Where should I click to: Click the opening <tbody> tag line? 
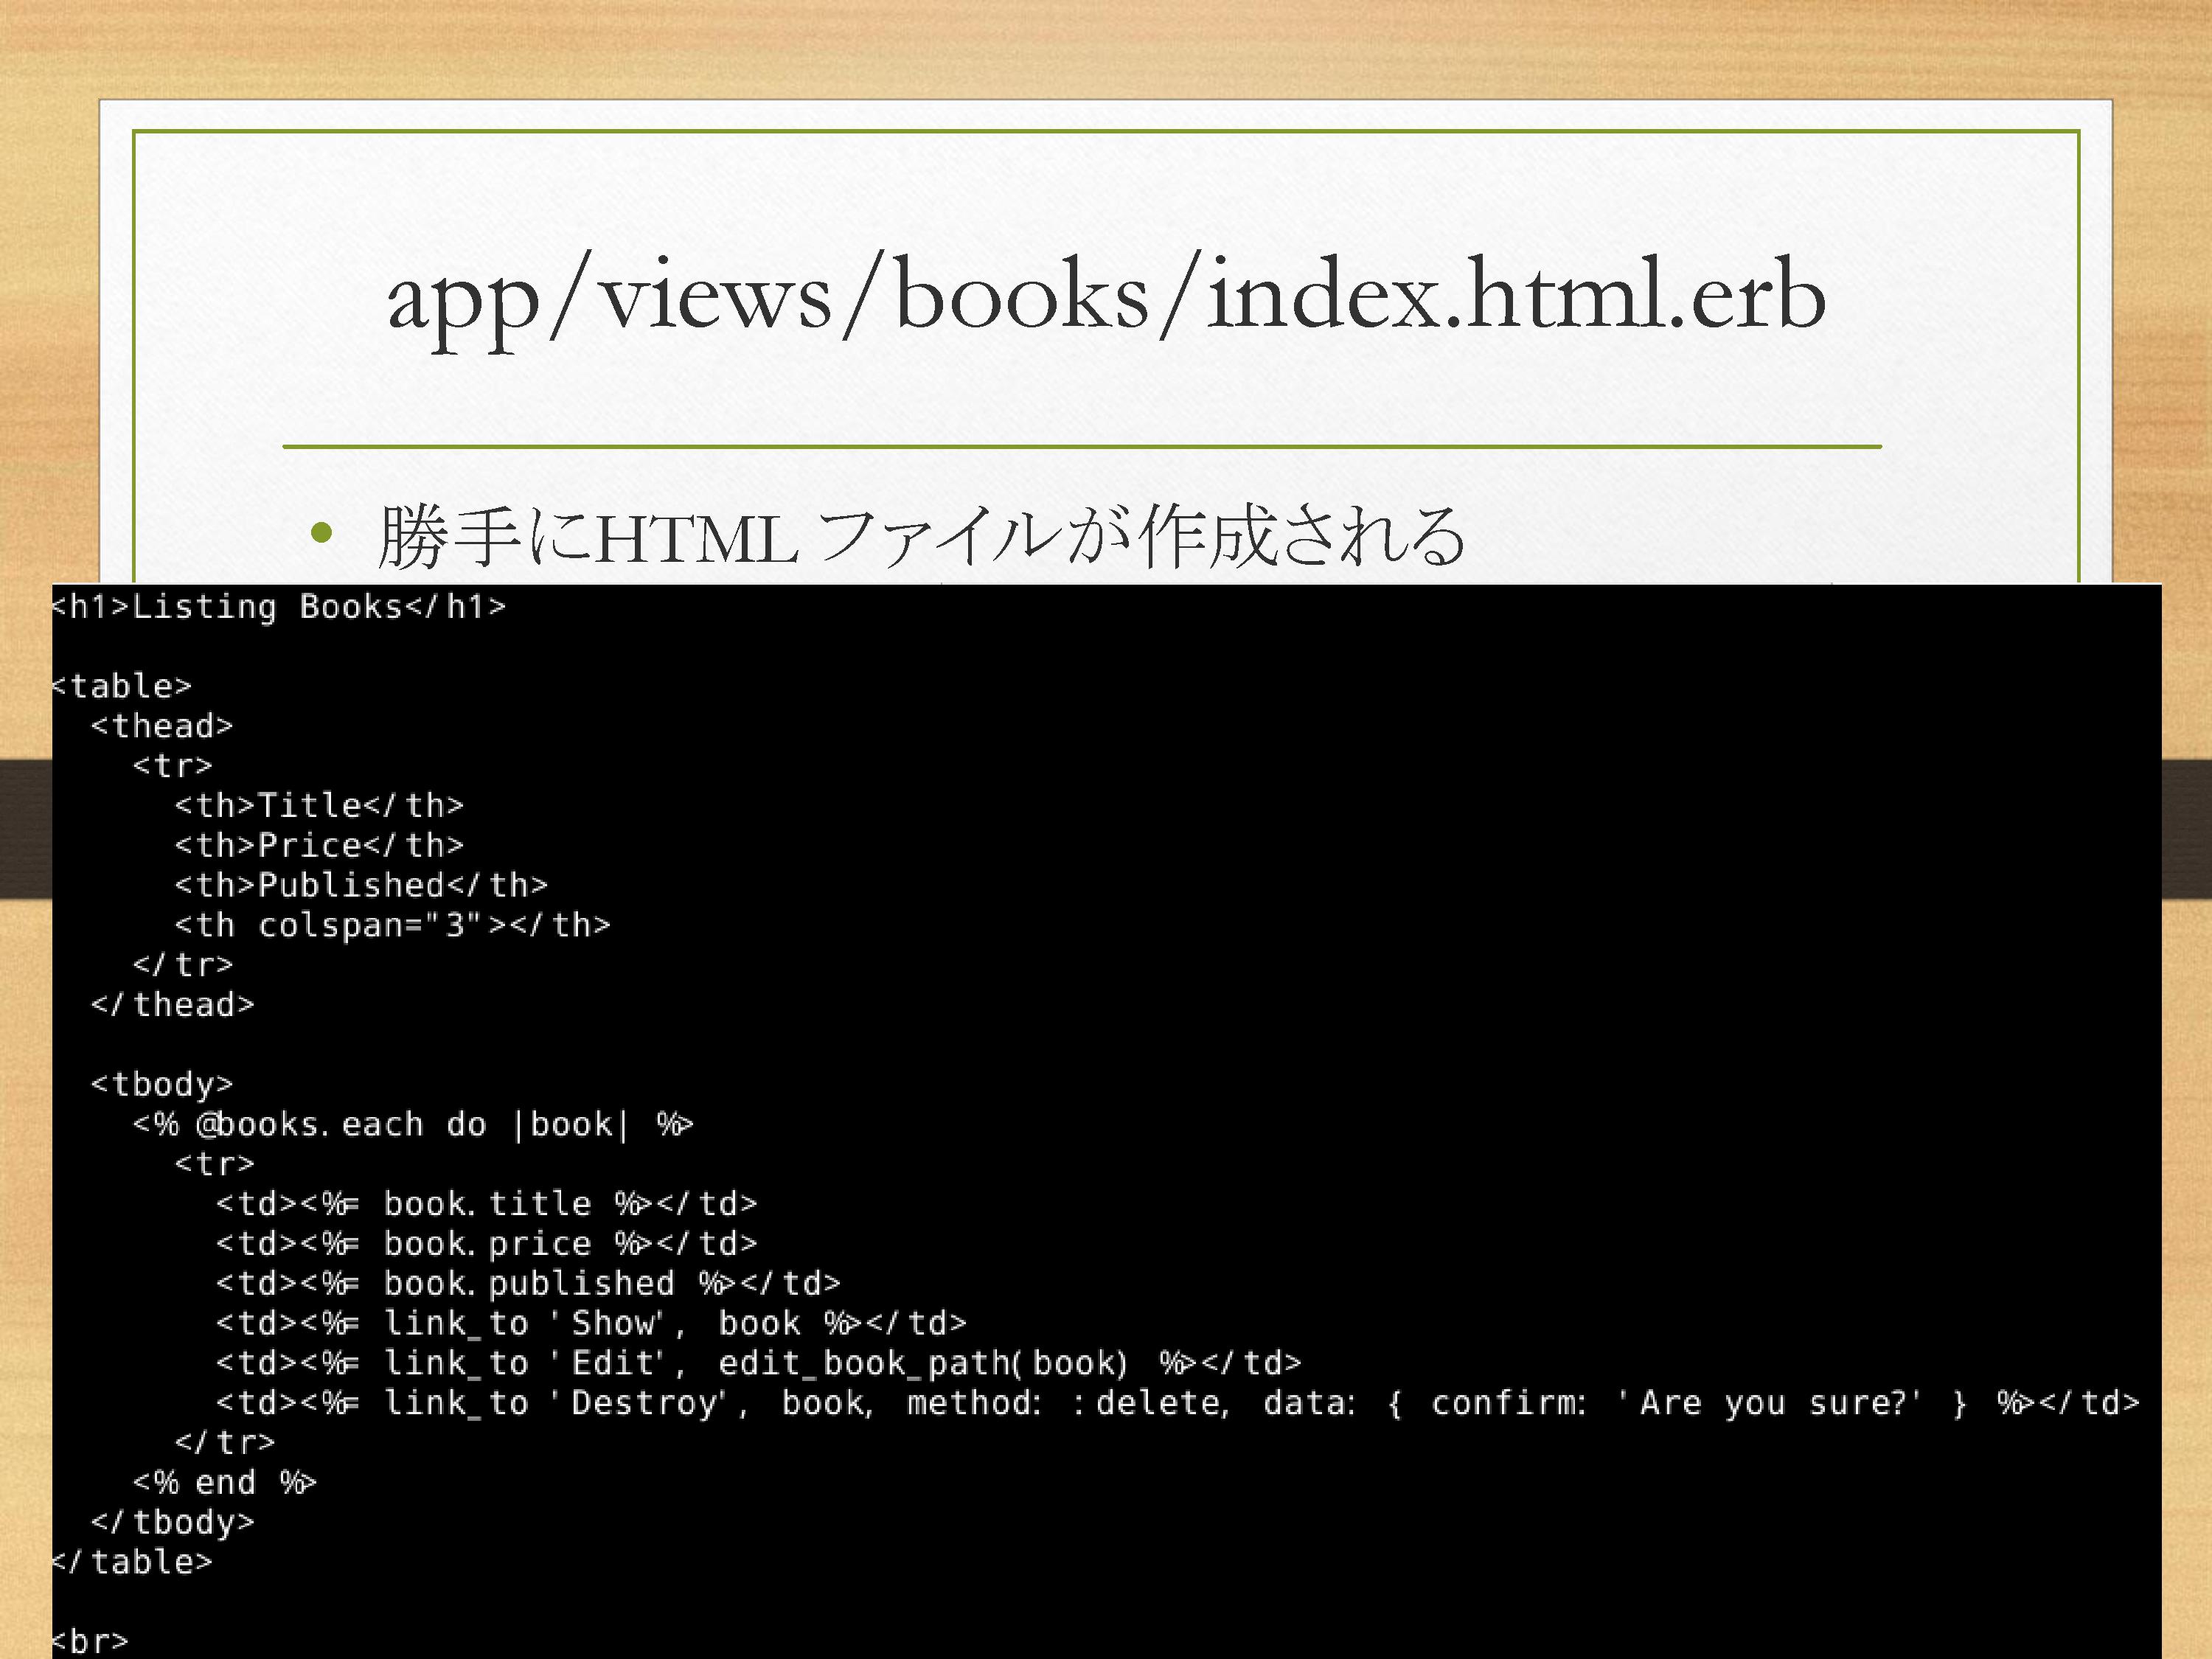162,1084
